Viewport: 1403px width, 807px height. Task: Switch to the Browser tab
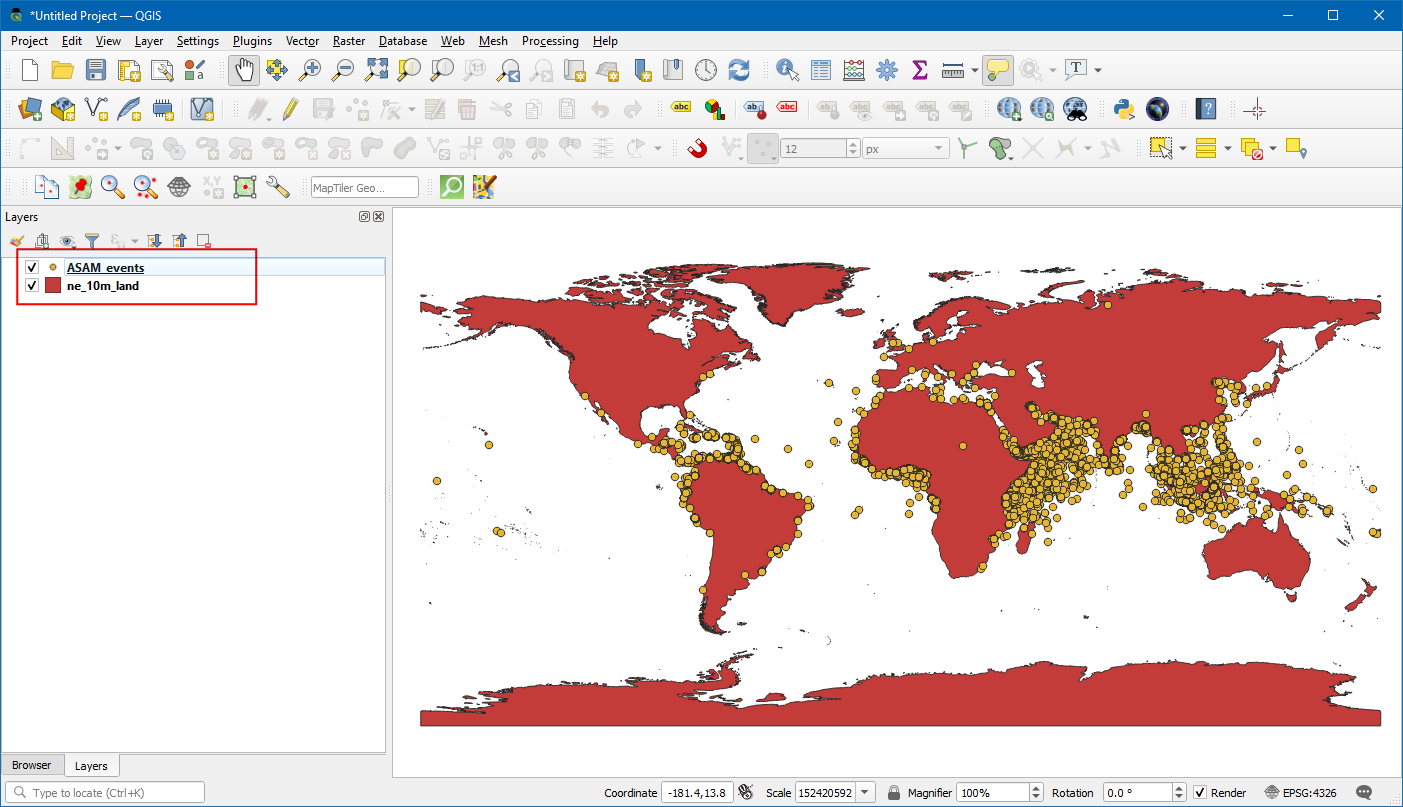click(32, 765)
